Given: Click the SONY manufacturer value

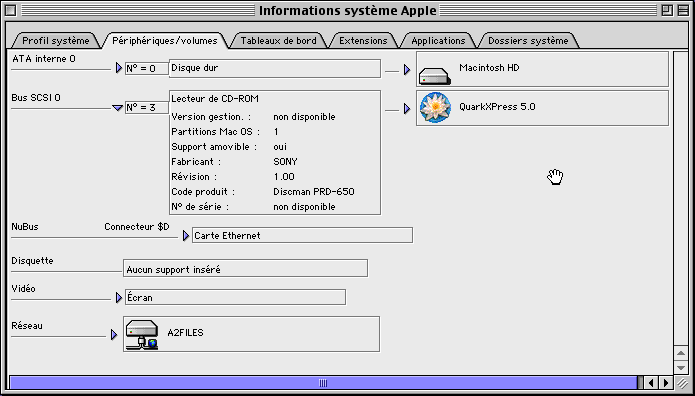Looking at the screenshot, I should point(285,162).
